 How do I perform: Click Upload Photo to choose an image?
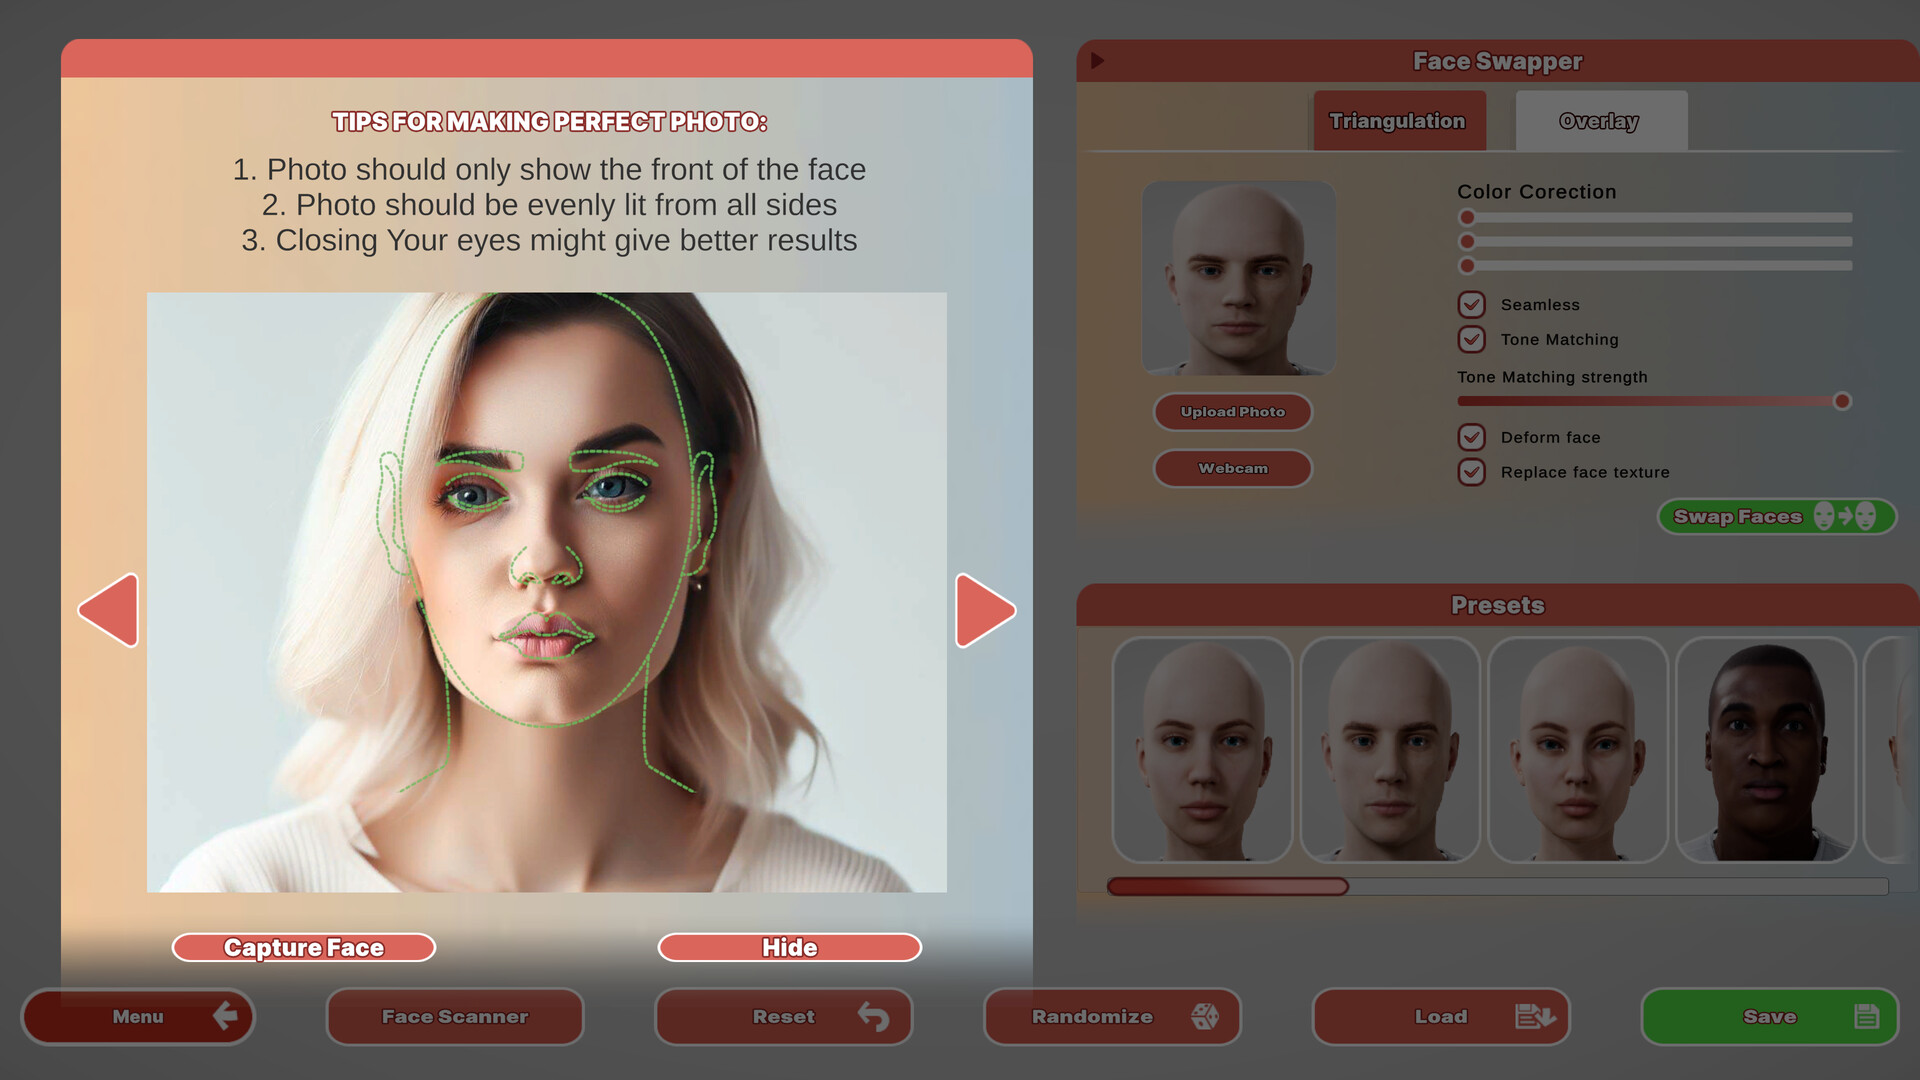[x=1232, y=412]
